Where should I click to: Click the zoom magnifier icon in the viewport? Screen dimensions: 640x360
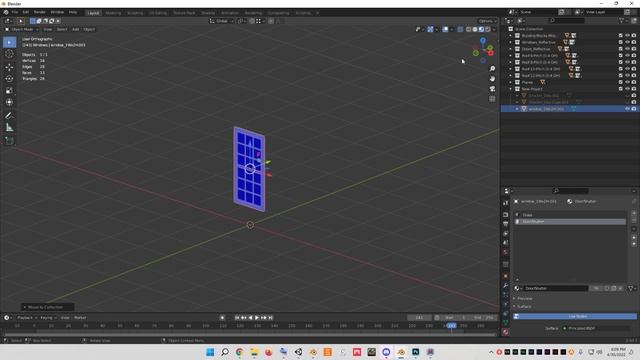pyautogui.click(x=492, y=69)
